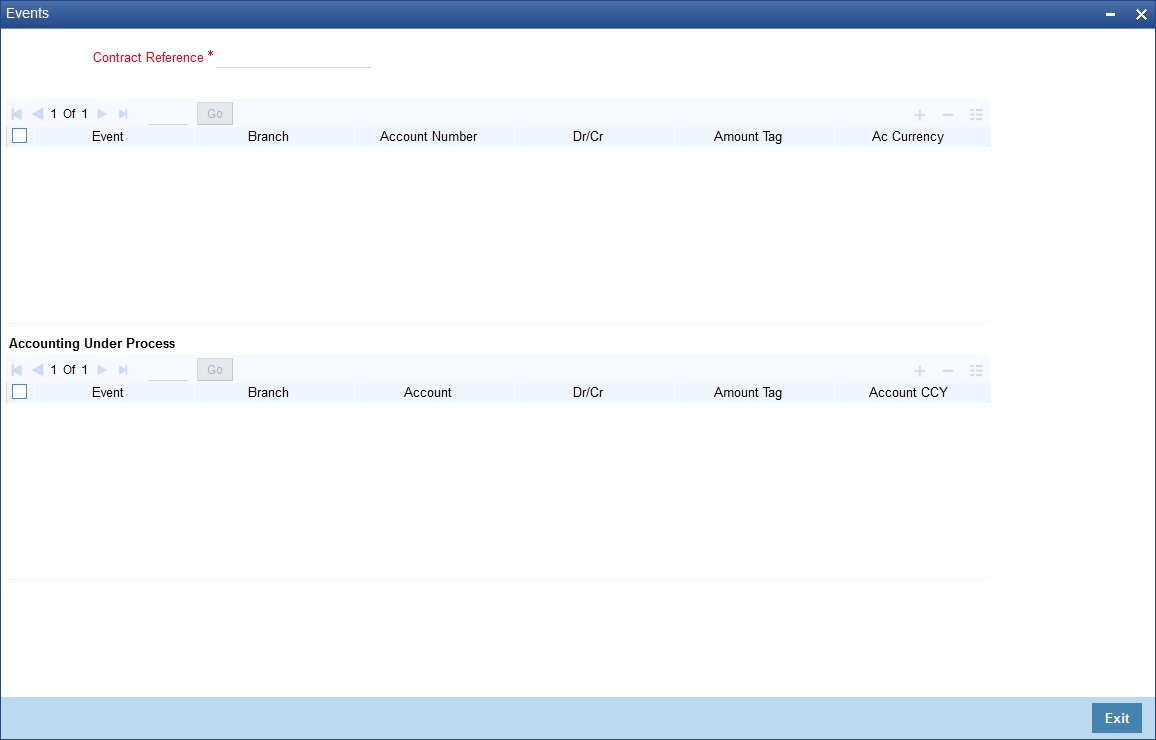
Task: Close the Events window
Action: click(x=1141, y=15)
